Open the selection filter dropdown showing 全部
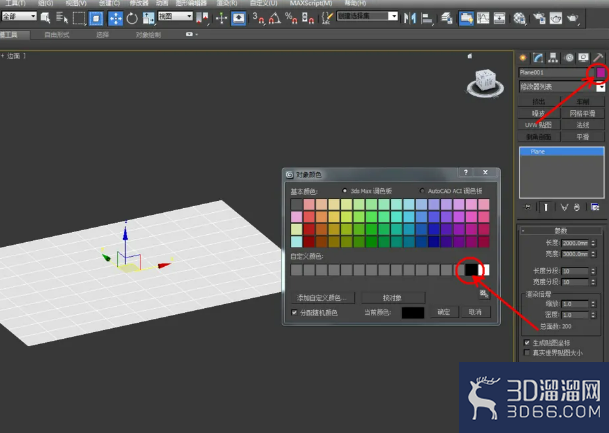This screenshot has height=433, width=609. [x=19, y=16]
